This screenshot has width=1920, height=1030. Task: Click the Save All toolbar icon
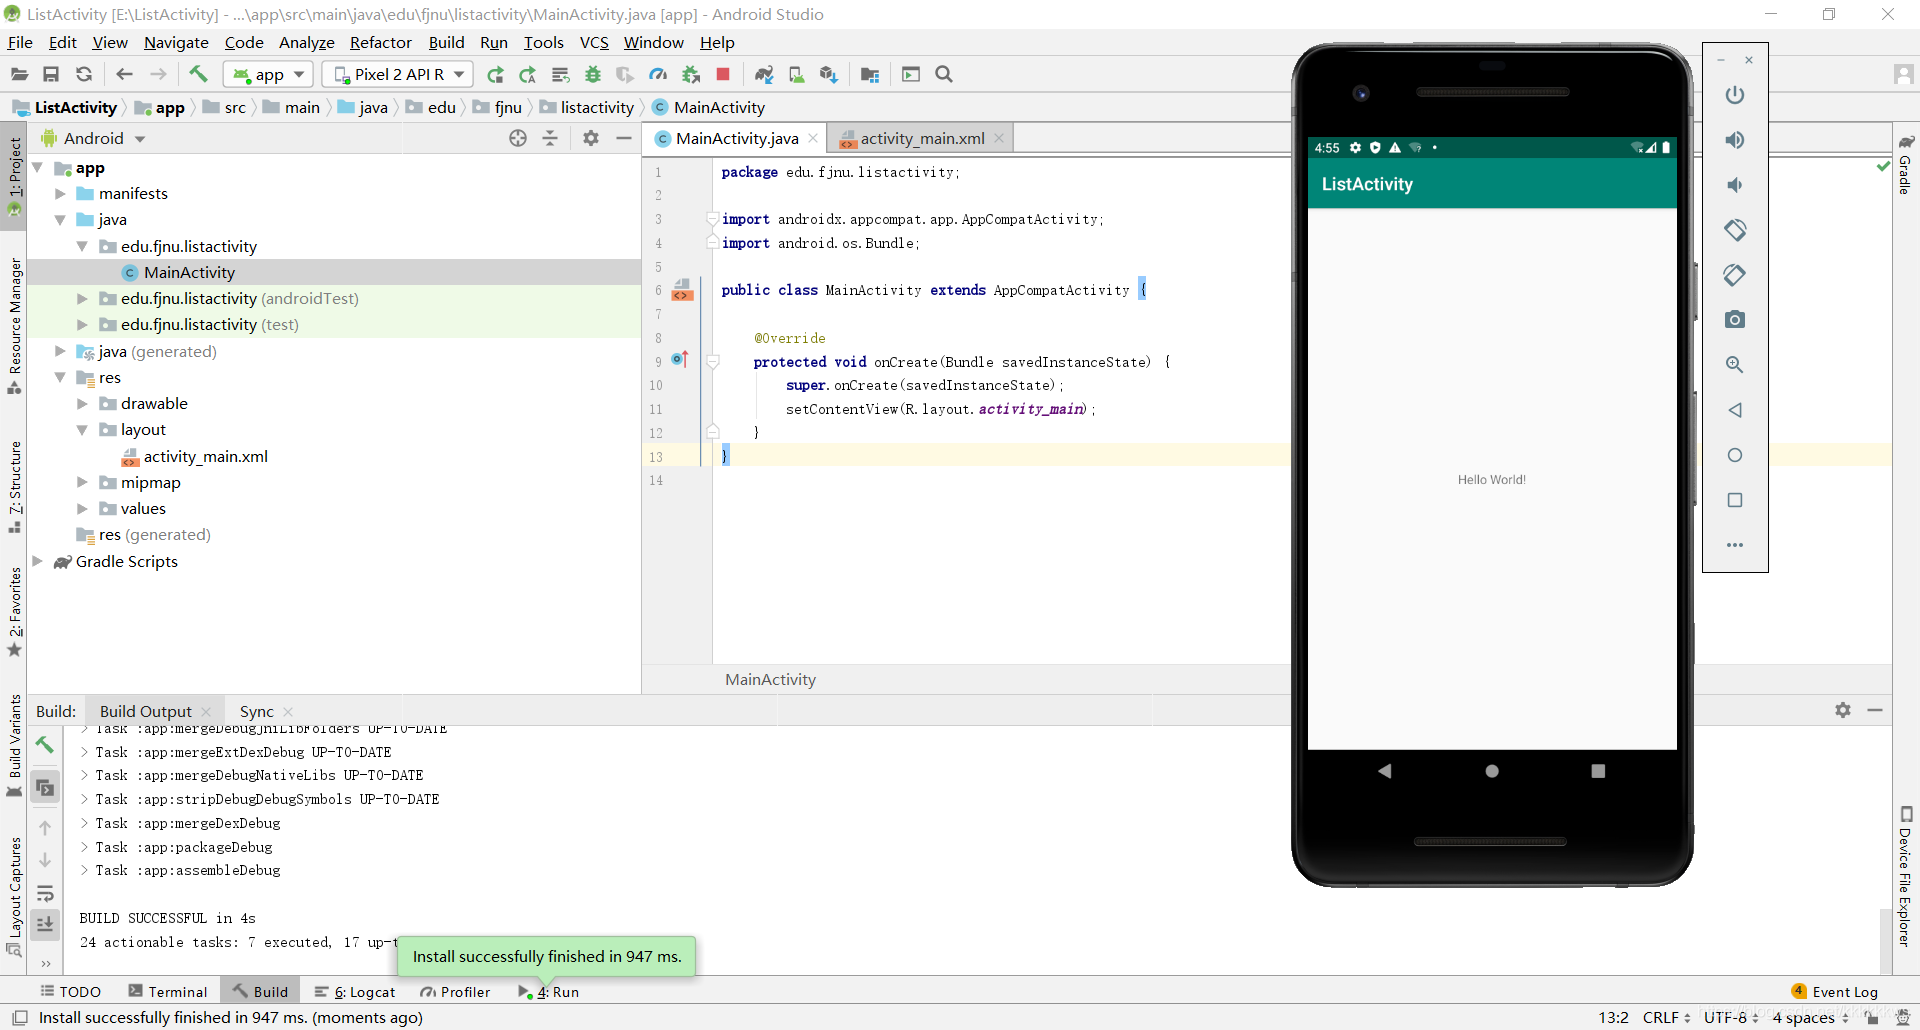(x=51, y=75)
